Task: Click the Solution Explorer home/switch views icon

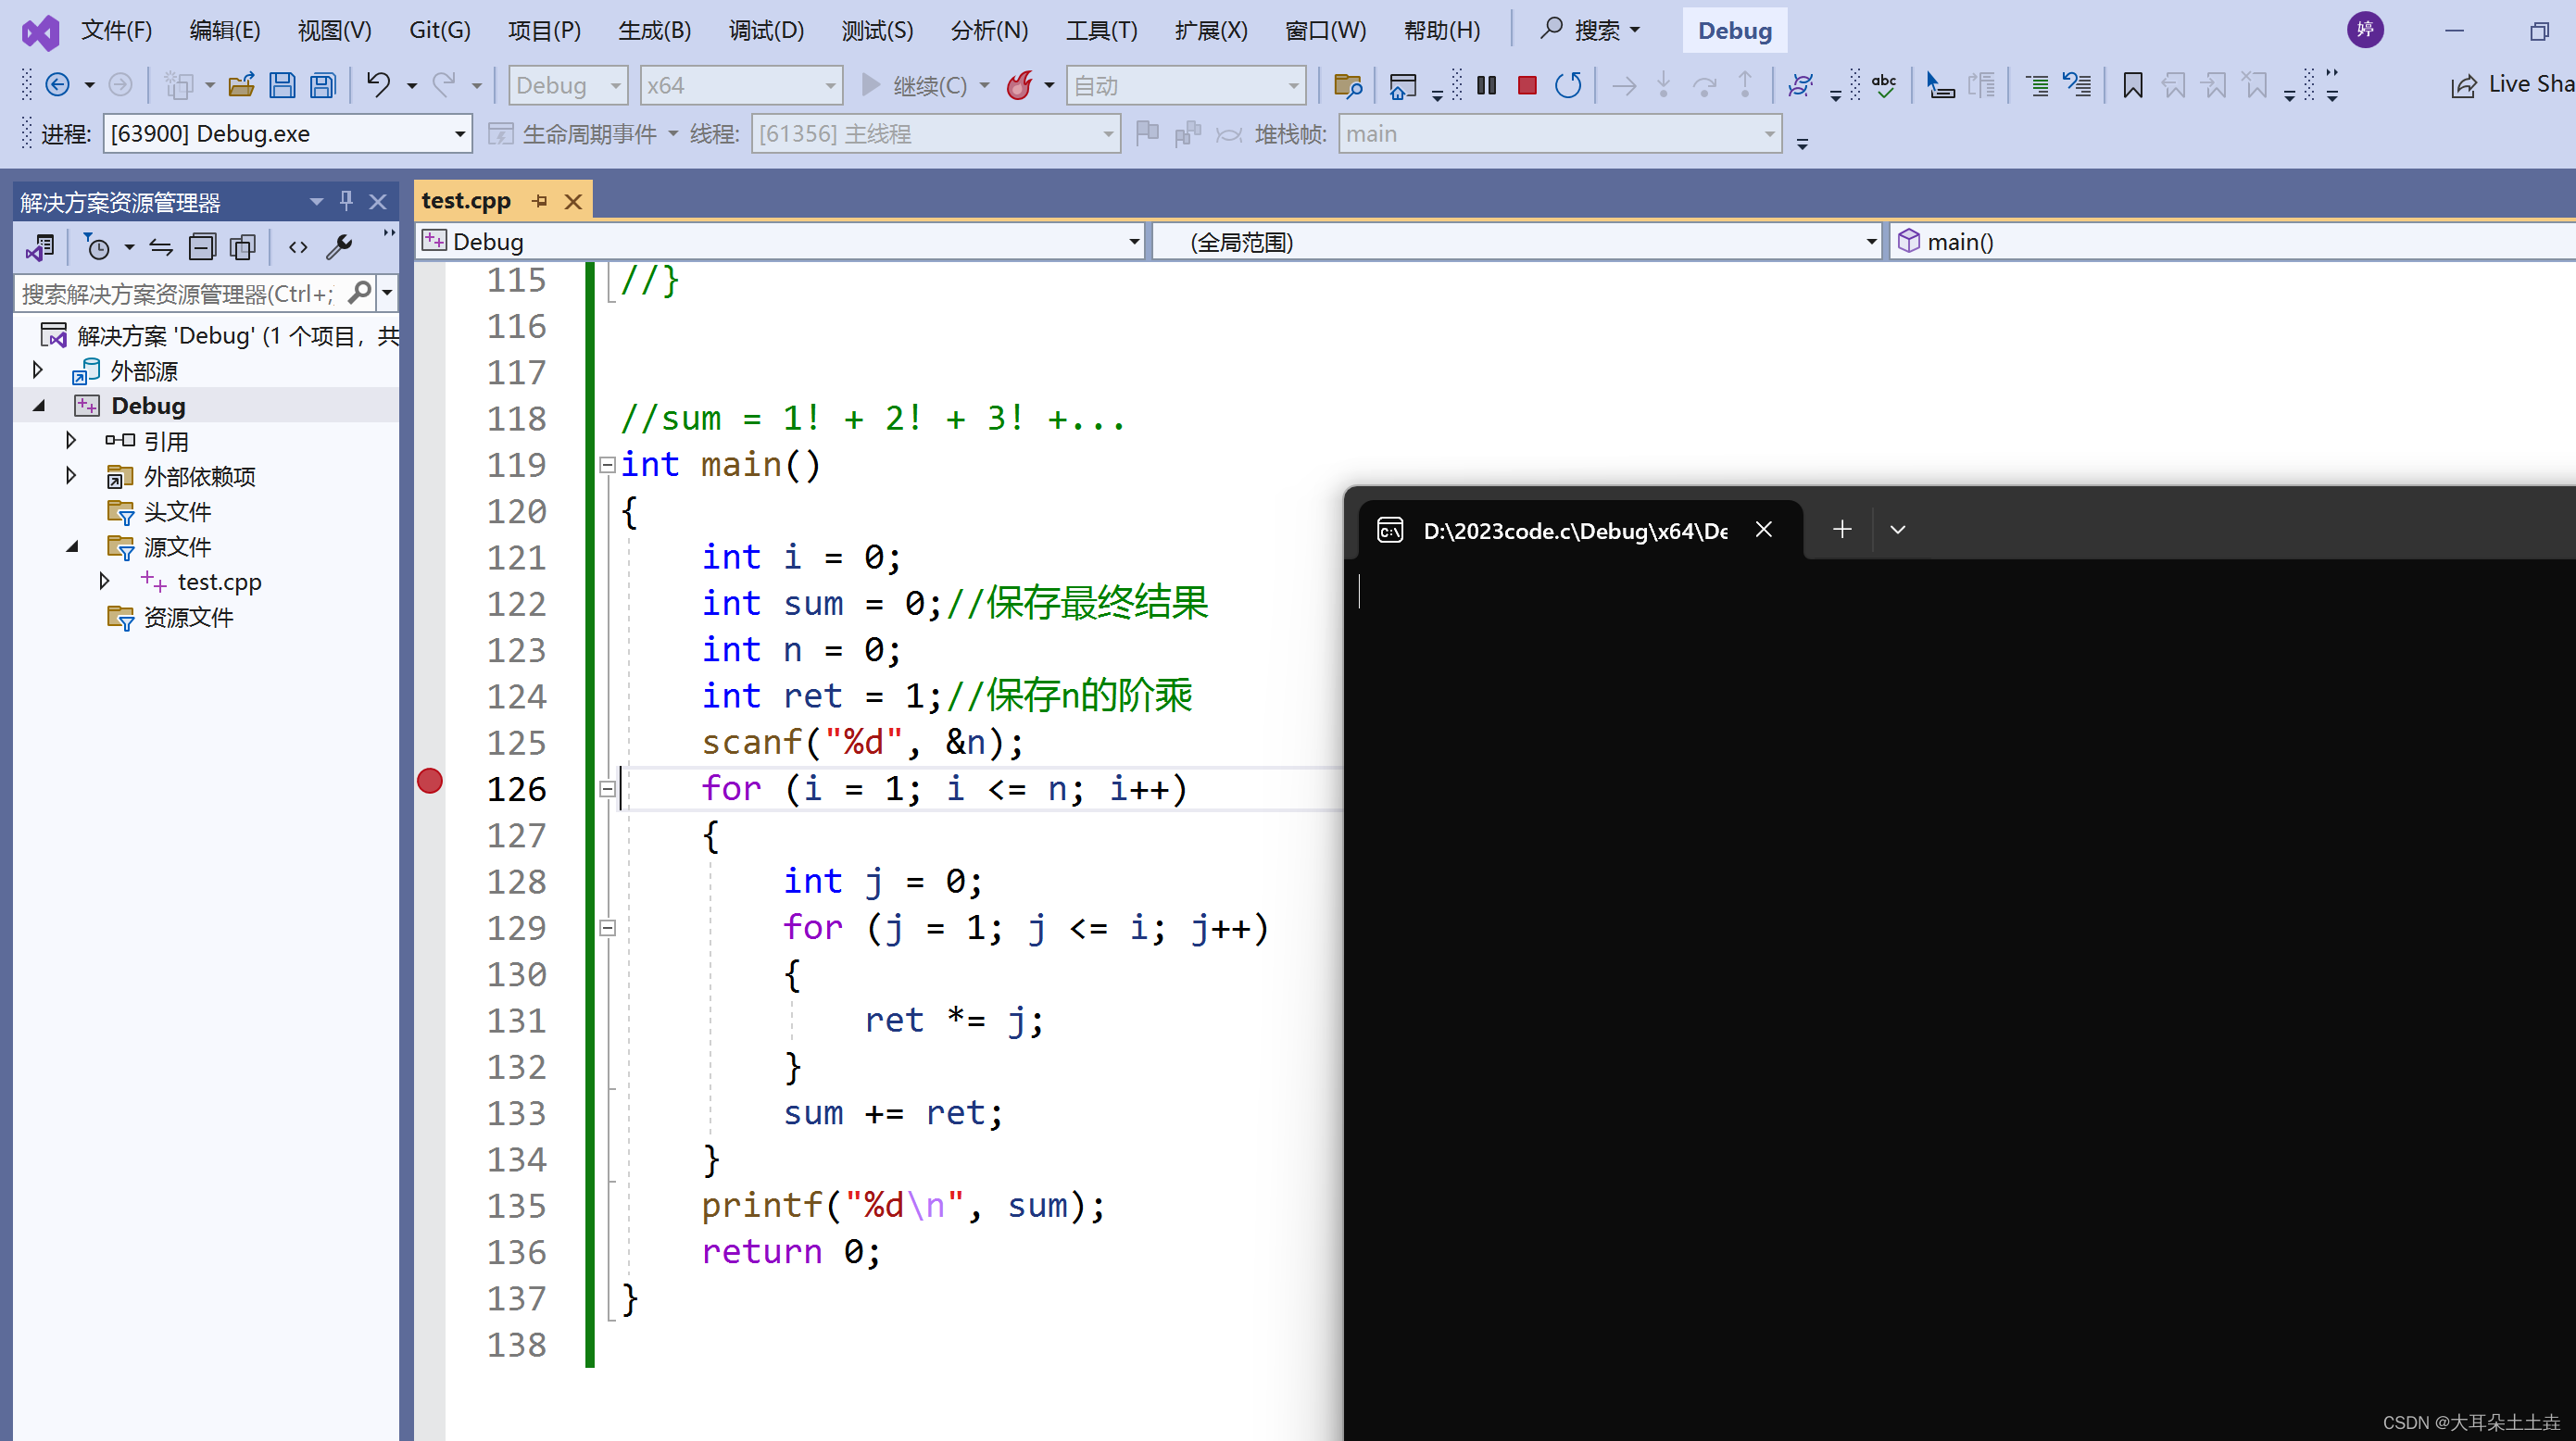Action: pos(41,247)
